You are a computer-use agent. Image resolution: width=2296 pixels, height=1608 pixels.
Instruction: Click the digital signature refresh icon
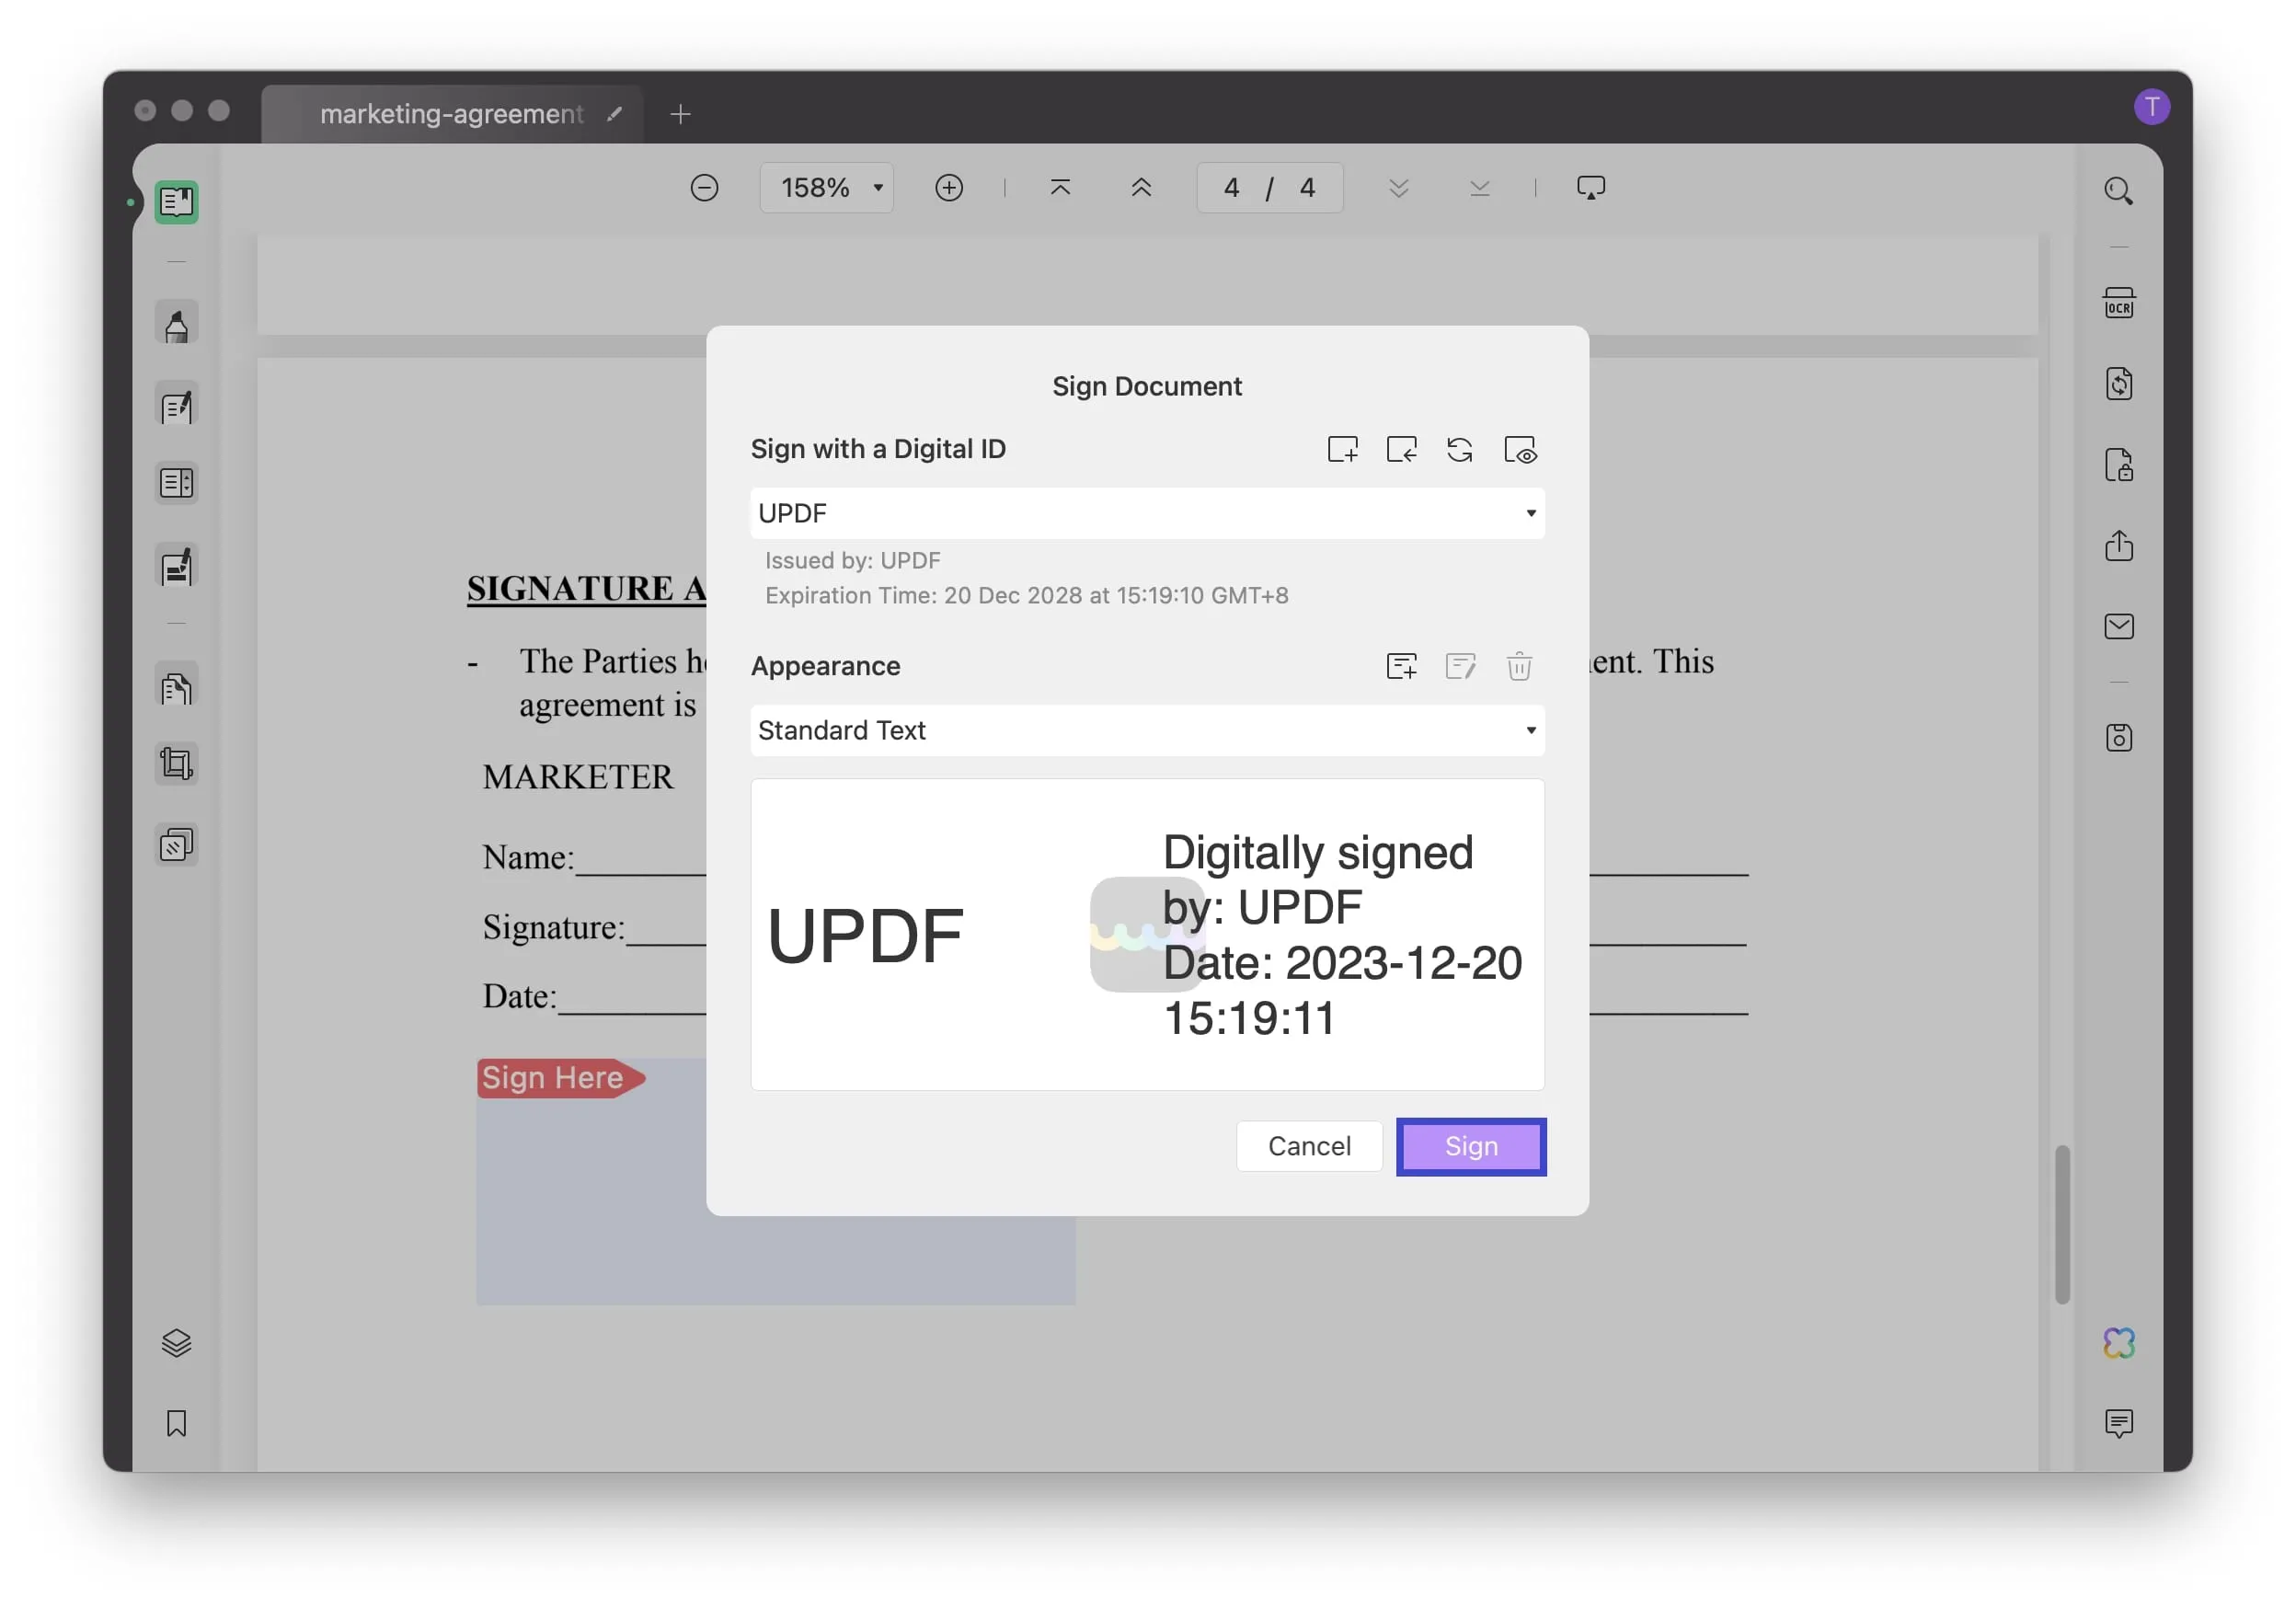click(x=1461, y=450)
